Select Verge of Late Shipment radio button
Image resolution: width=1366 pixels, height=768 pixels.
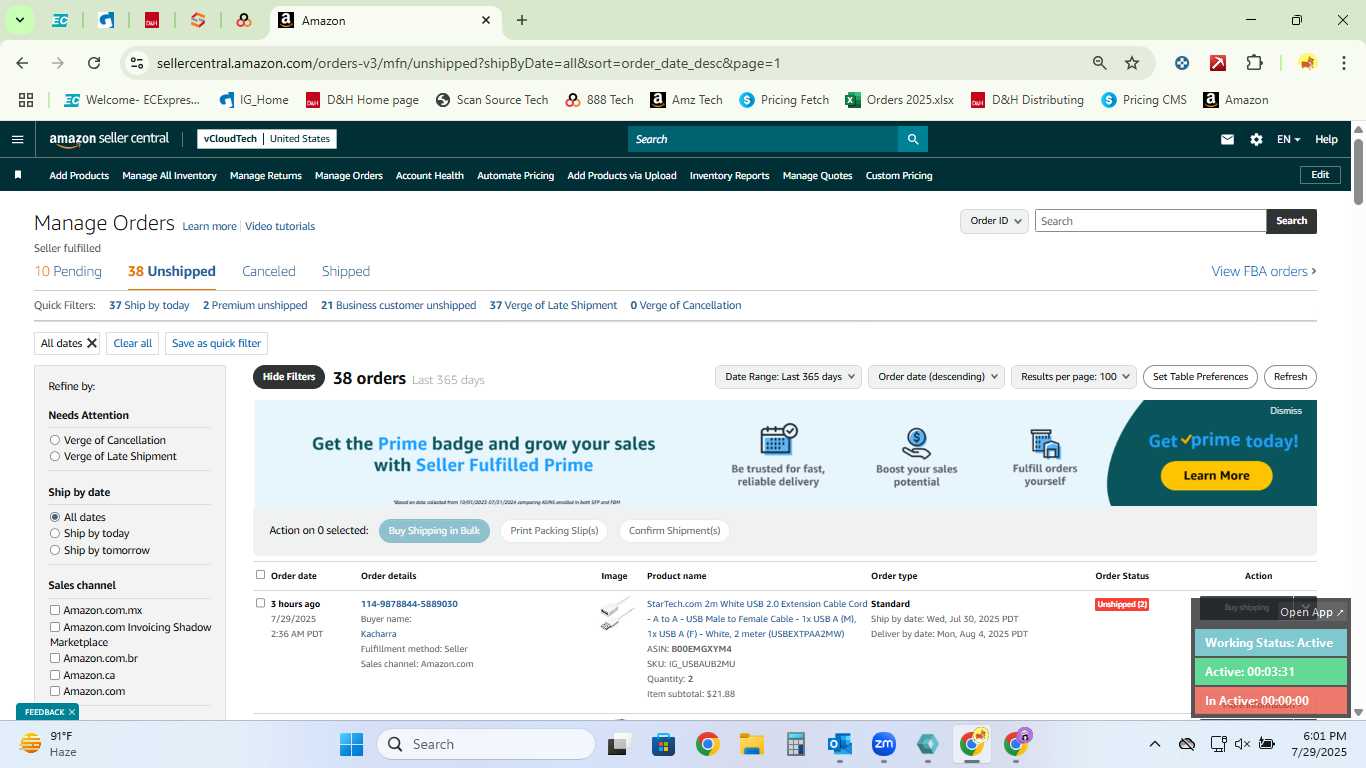click(x=55, y=456)
